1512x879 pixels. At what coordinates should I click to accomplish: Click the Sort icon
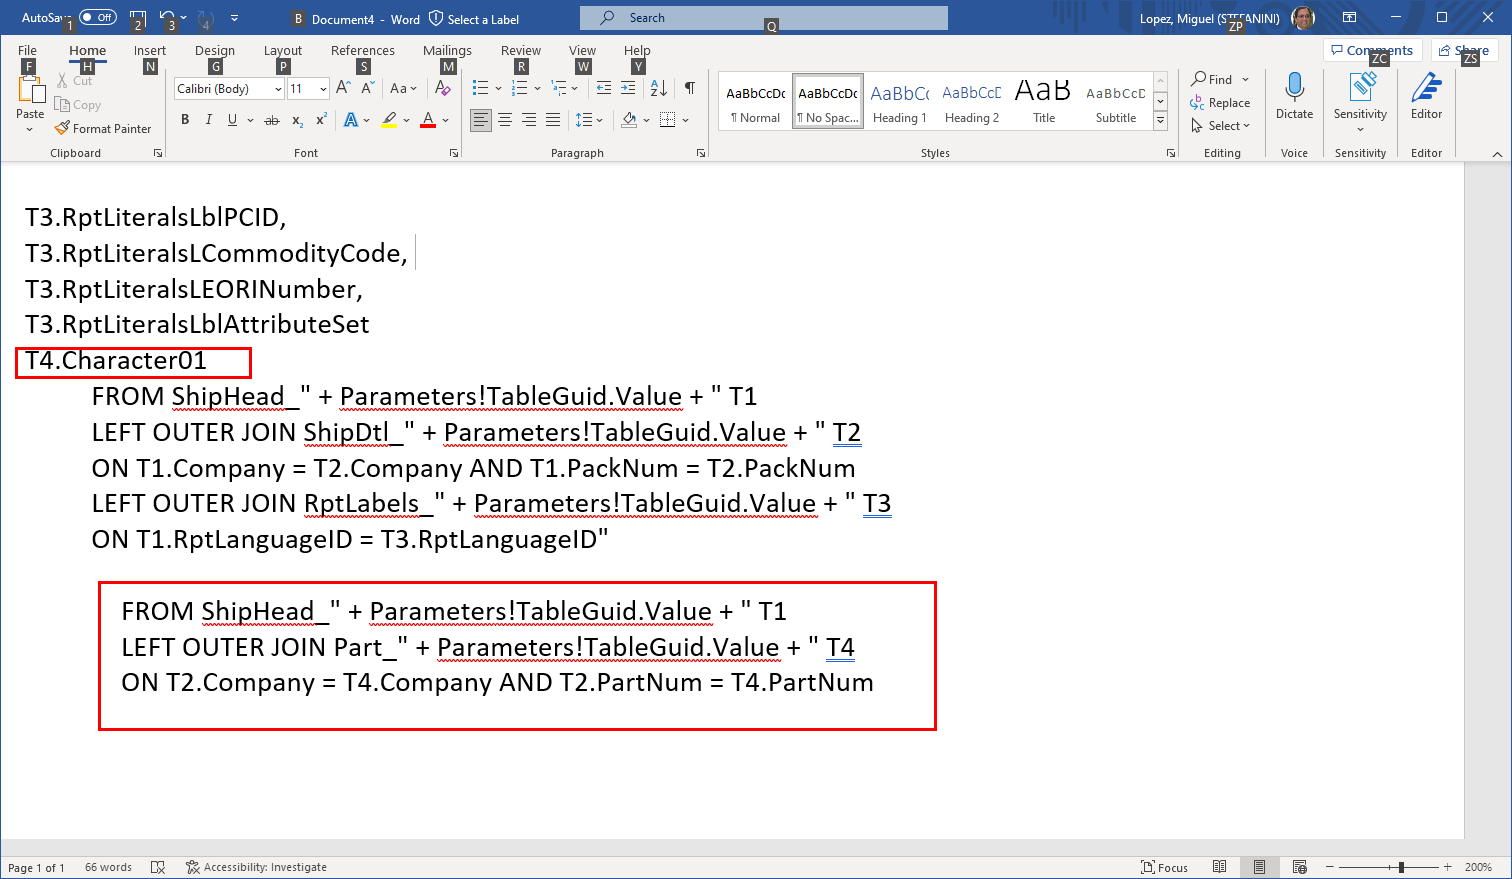pos(658,88)
